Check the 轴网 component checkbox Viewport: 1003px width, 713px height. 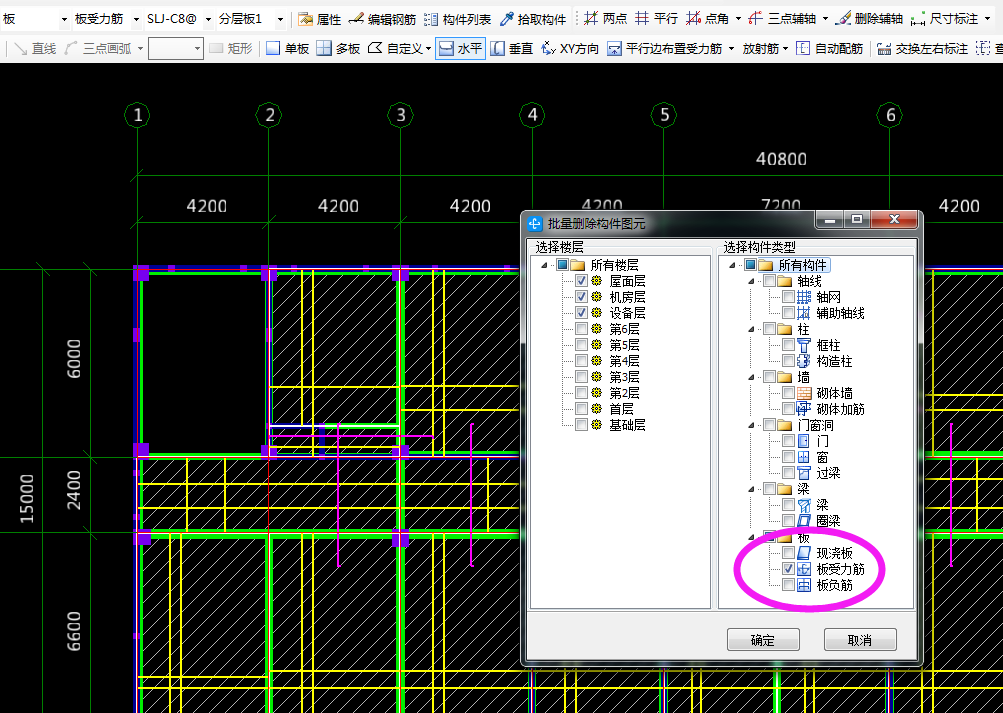(x=789, y=297)
